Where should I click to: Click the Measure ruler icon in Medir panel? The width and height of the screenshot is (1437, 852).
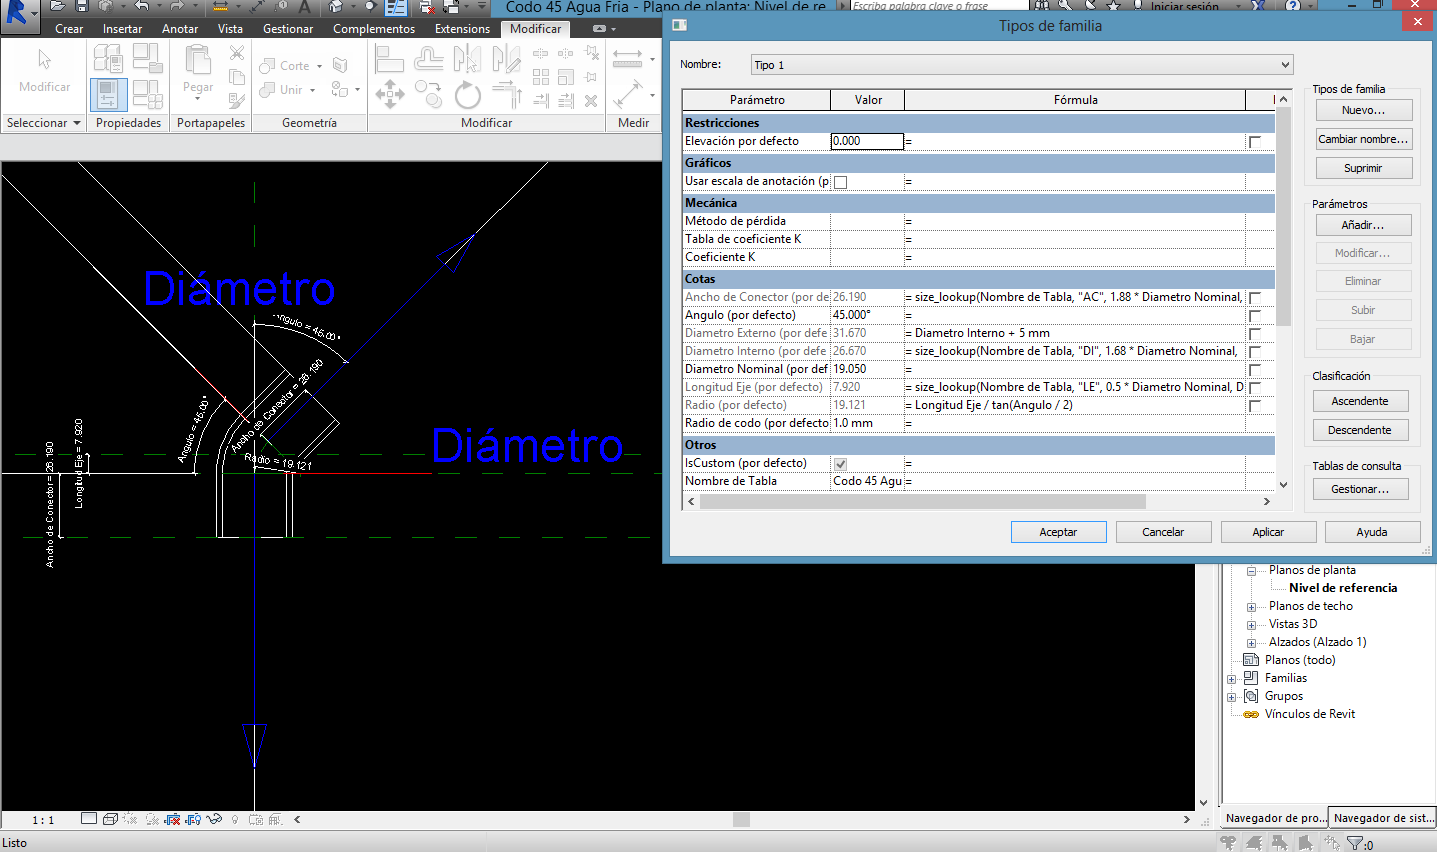[628, 59]
